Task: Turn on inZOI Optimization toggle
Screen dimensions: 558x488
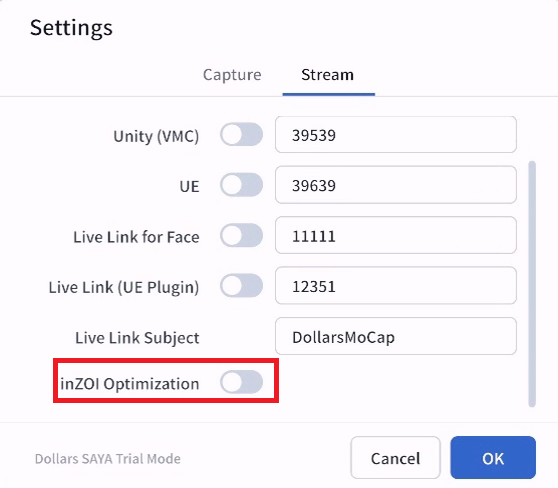Action: pyautogui.click(x=241, y=382)
